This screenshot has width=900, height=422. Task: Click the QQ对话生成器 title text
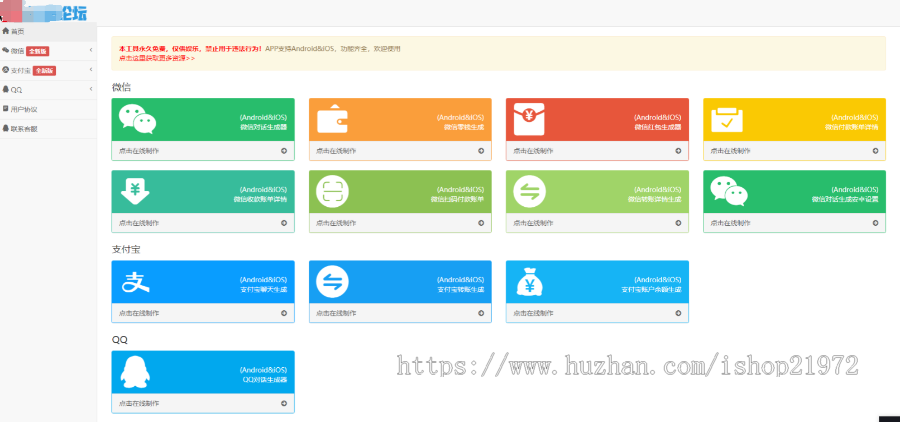tap(265, 380)
